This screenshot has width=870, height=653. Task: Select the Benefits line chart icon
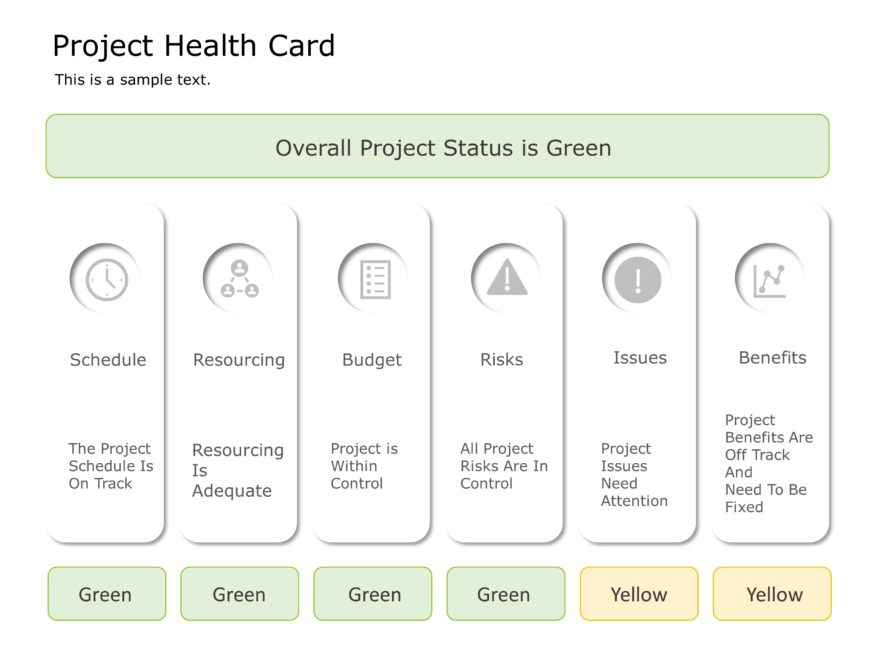(770, 279)
